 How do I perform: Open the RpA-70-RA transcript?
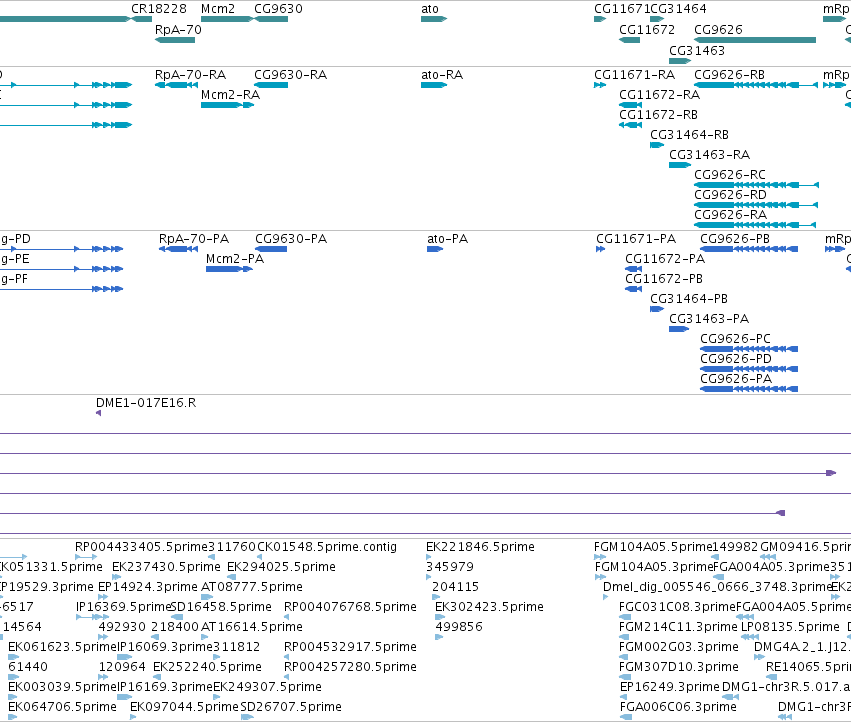pos(176,85)
